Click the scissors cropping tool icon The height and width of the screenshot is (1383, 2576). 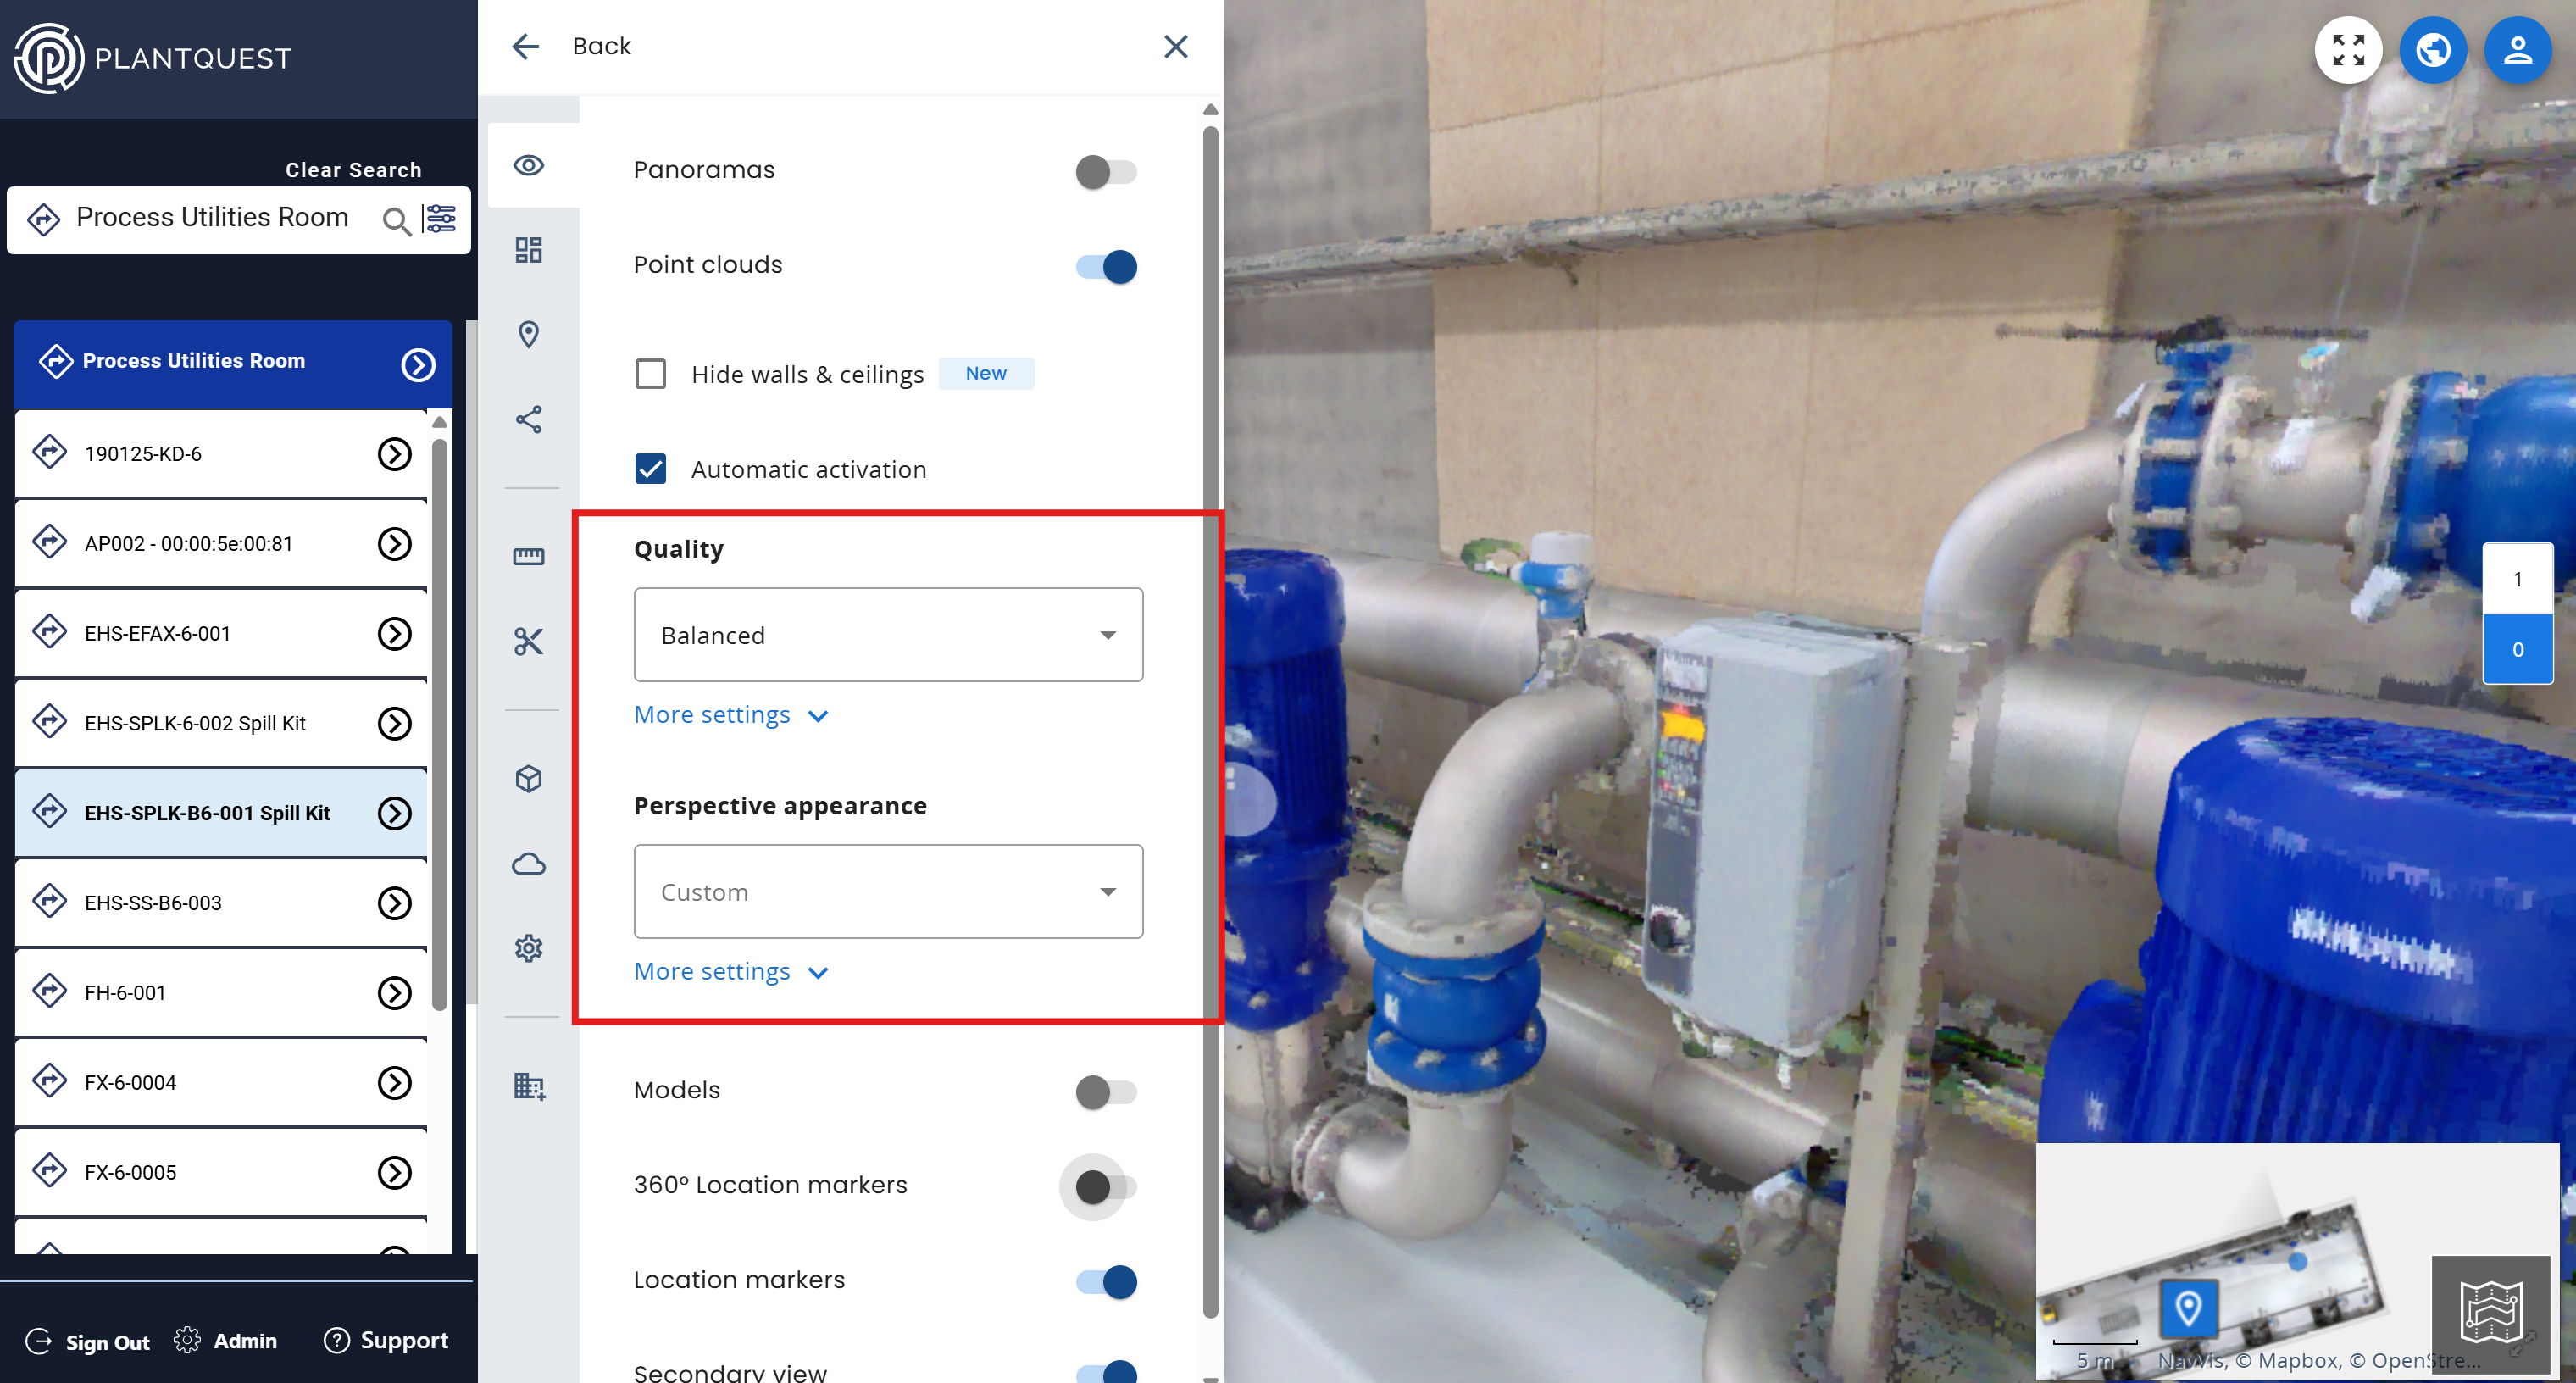(528, 641)
